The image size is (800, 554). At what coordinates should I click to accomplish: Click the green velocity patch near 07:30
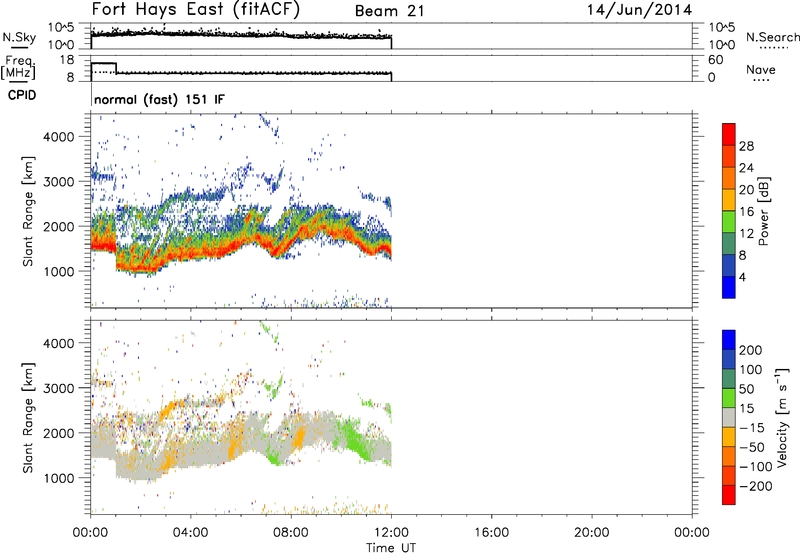tap(274, 454)
